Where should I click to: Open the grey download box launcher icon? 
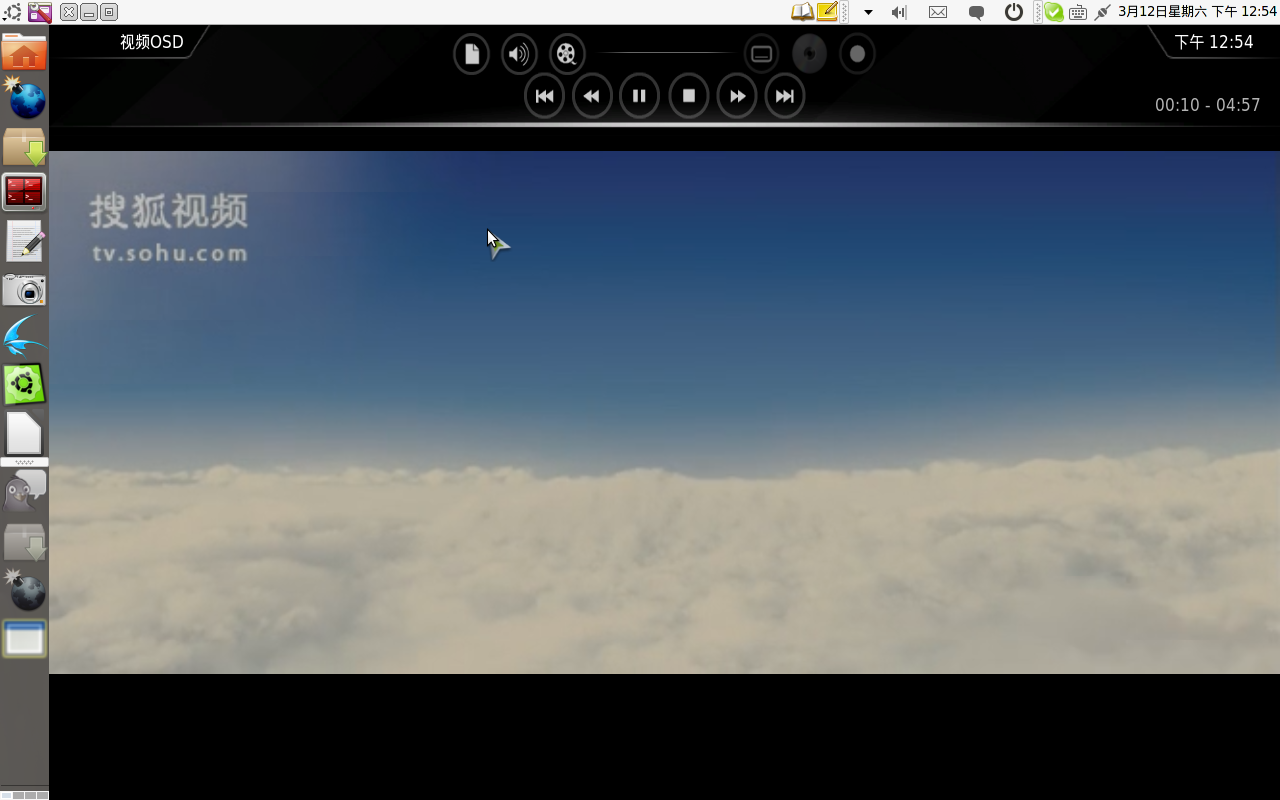click(x=24, y=542)
